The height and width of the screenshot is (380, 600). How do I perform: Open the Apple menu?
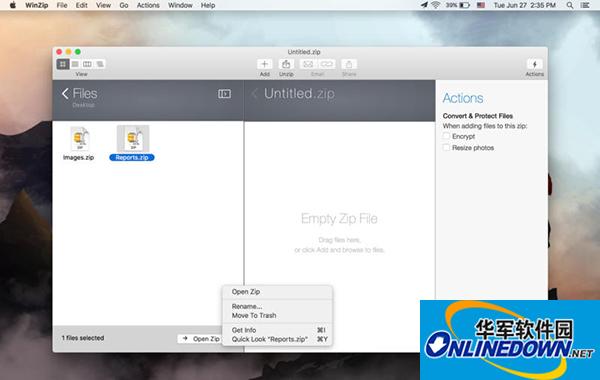(x=13, y=5)
